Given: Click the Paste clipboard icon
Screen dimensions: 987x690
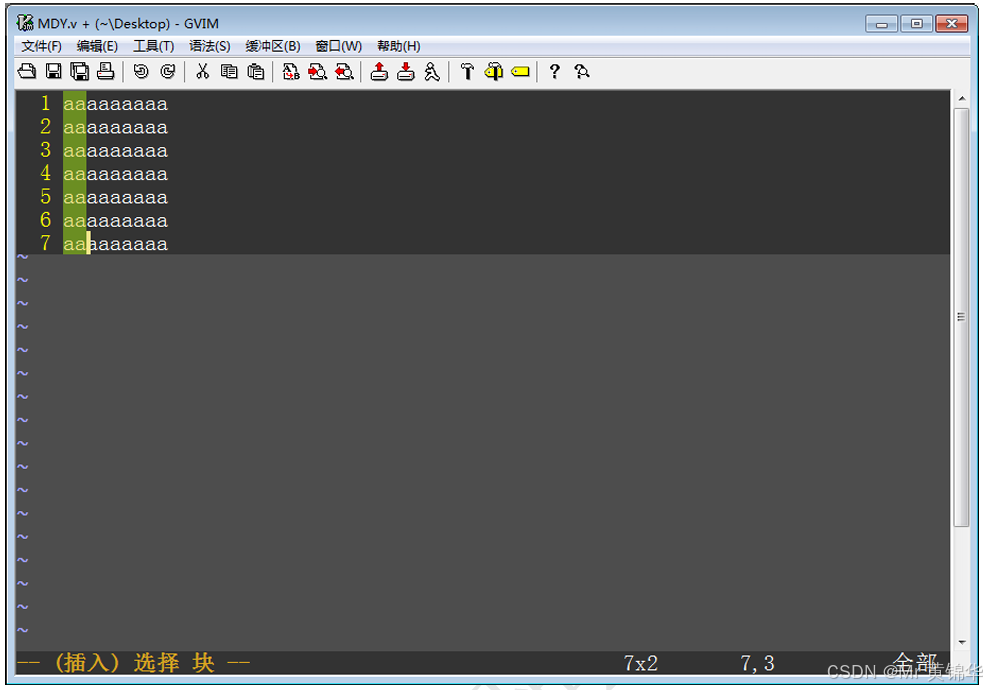Looking at the screenshot, I should pyautogui.click(x=256, y=72).
